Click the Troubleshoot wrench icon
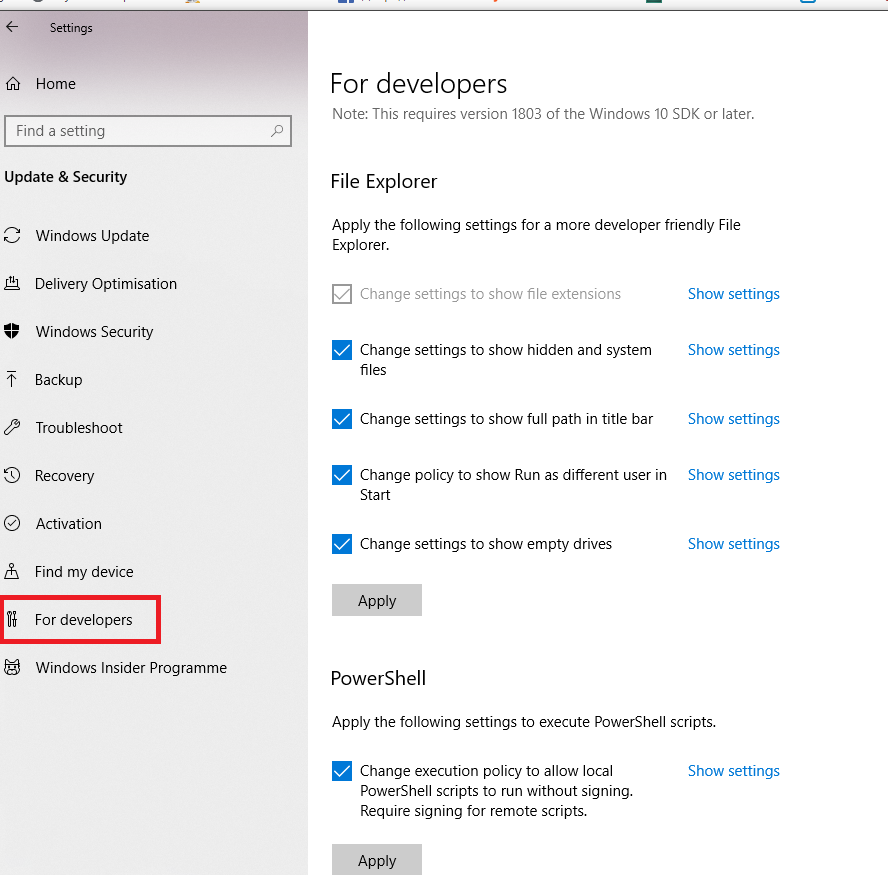Screen dimensions: 888x875 point(12,427)
